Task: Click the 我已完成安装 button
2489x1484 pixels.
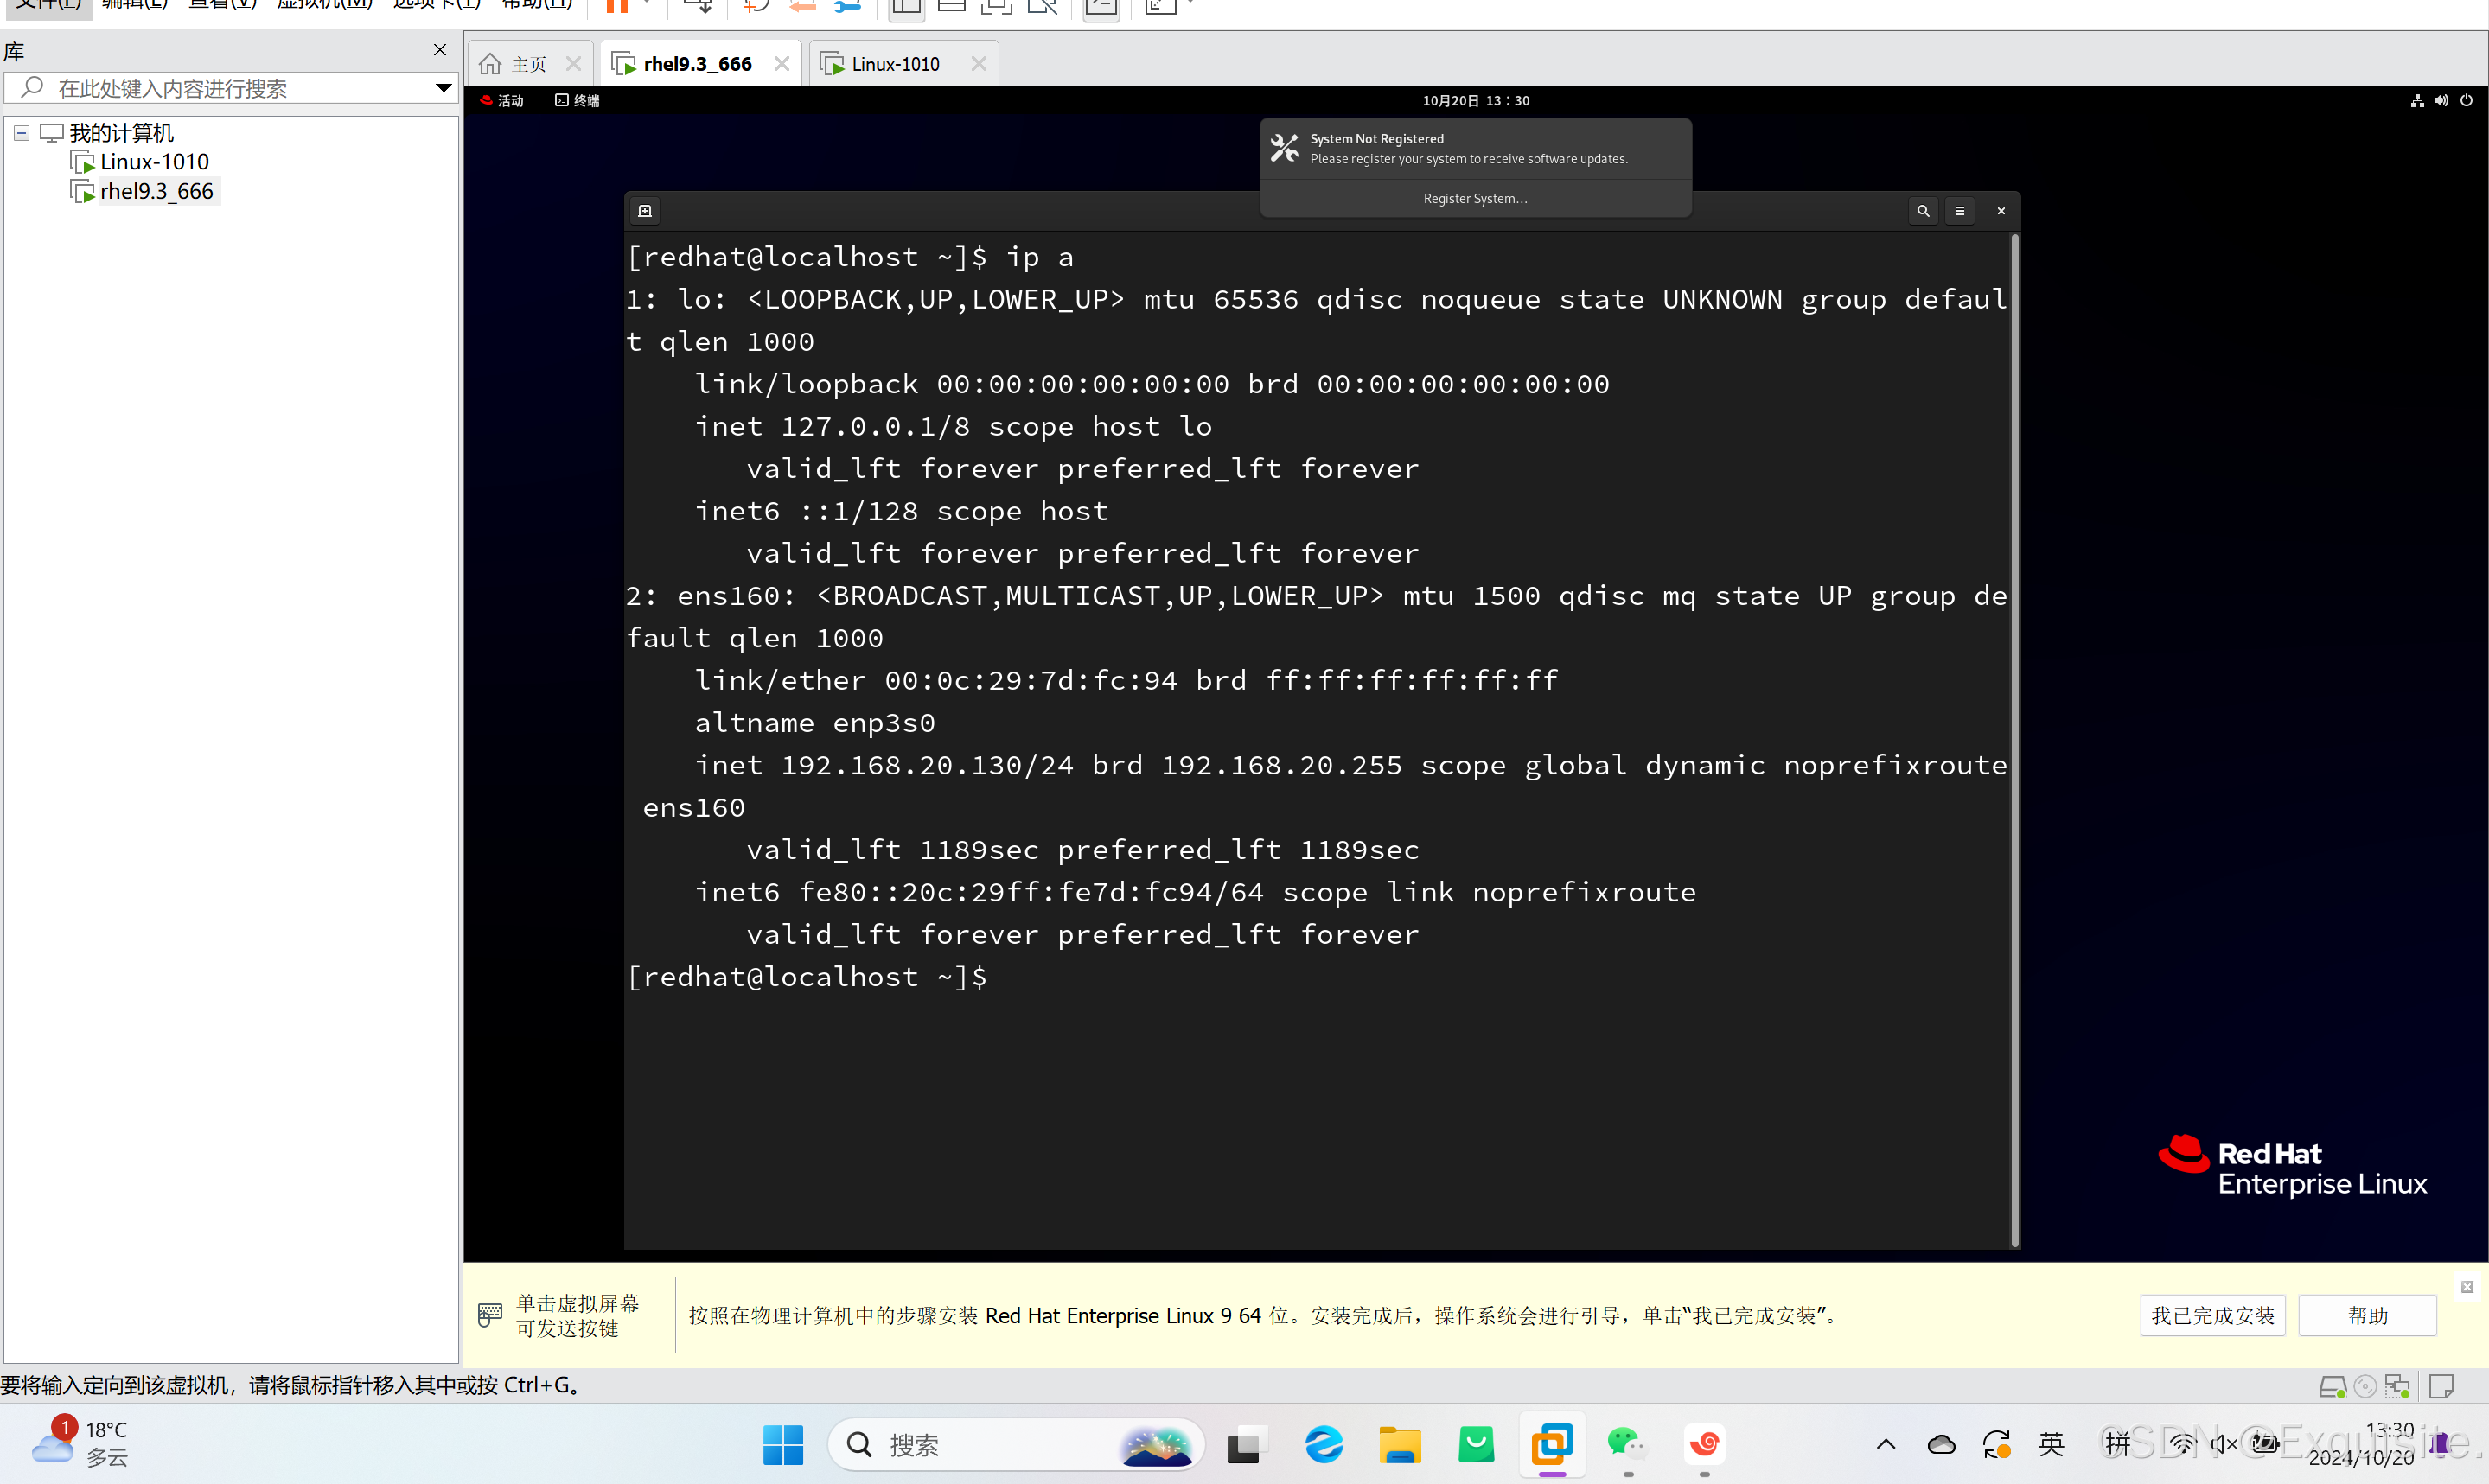Action: tap(2212, 1315)
